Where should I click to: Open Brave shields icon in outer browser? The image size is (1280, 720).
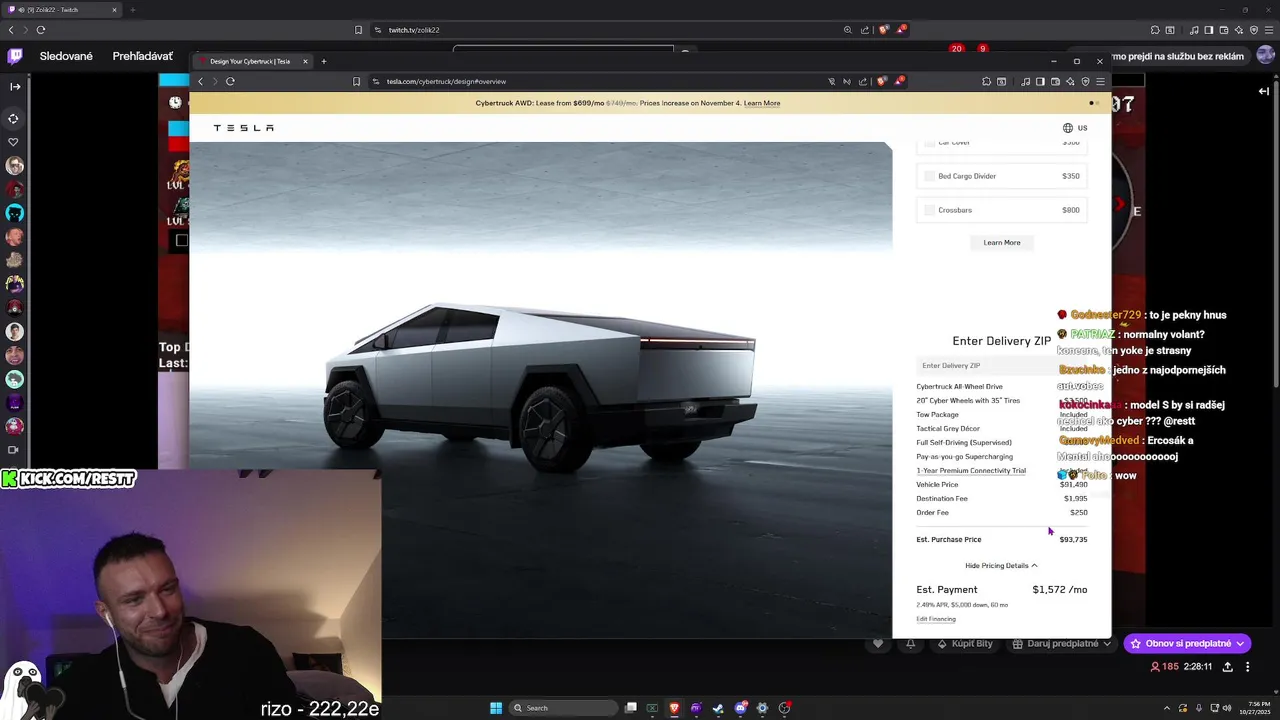point(883,30)
